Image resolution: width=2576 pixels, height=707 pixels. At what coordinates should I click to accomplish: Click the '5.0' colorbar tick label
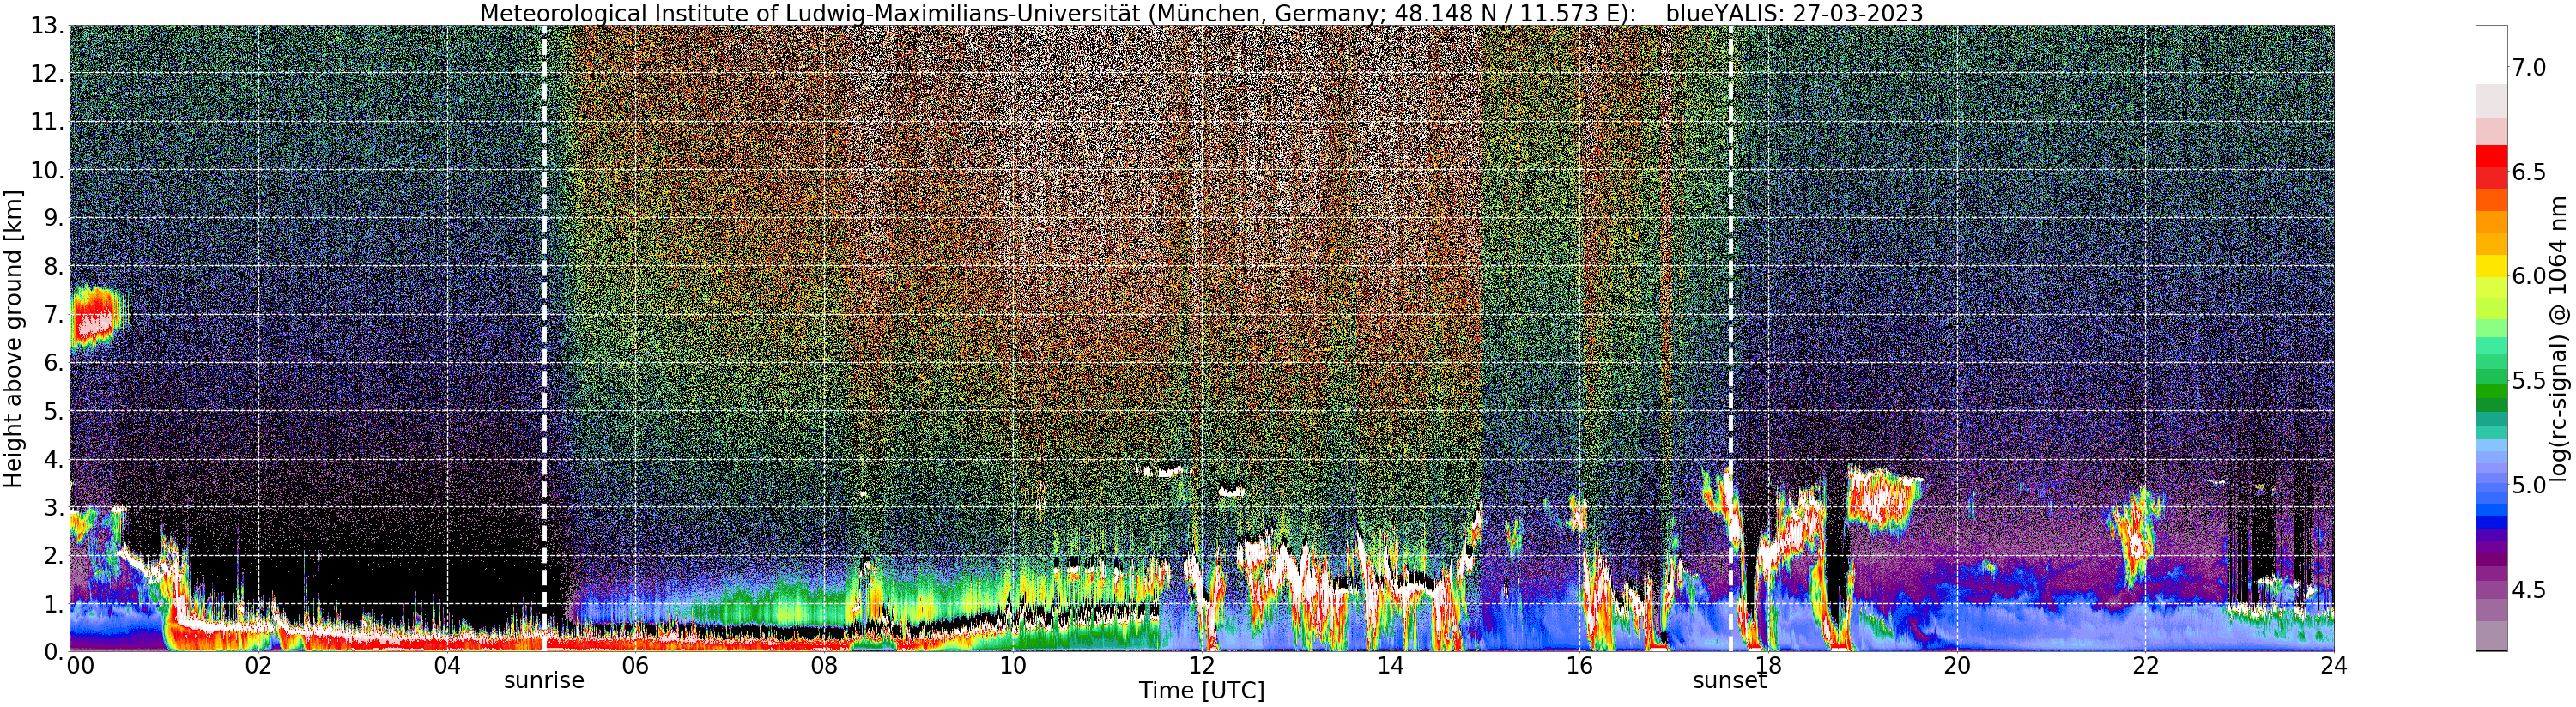click(2530, 485)
